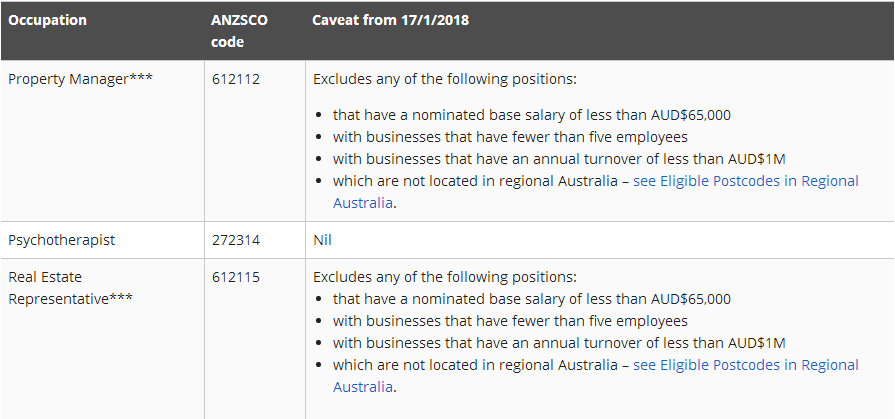The image size is (895, 419).
Task: Click the ANZSCO code column header
Action: click(x=239, y=31)
